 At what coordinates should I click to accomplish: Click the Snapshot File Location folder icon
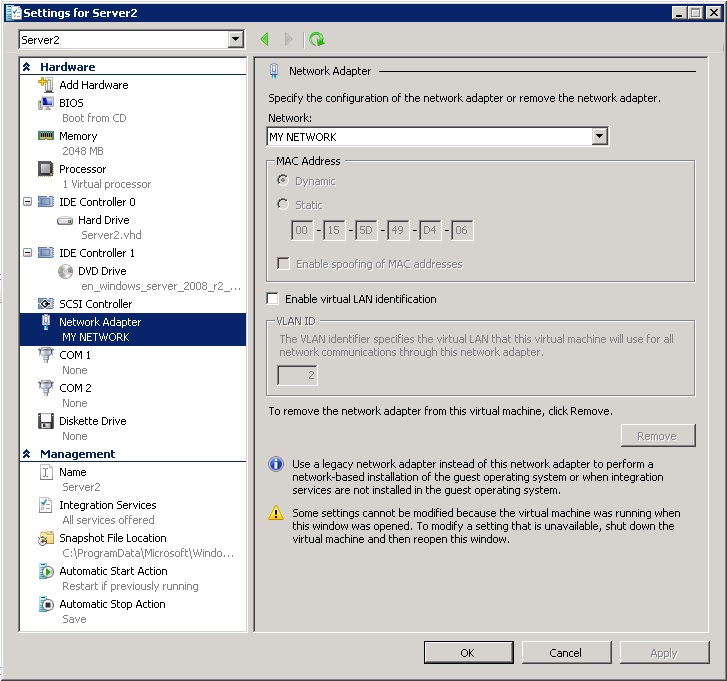coord(45,538)
